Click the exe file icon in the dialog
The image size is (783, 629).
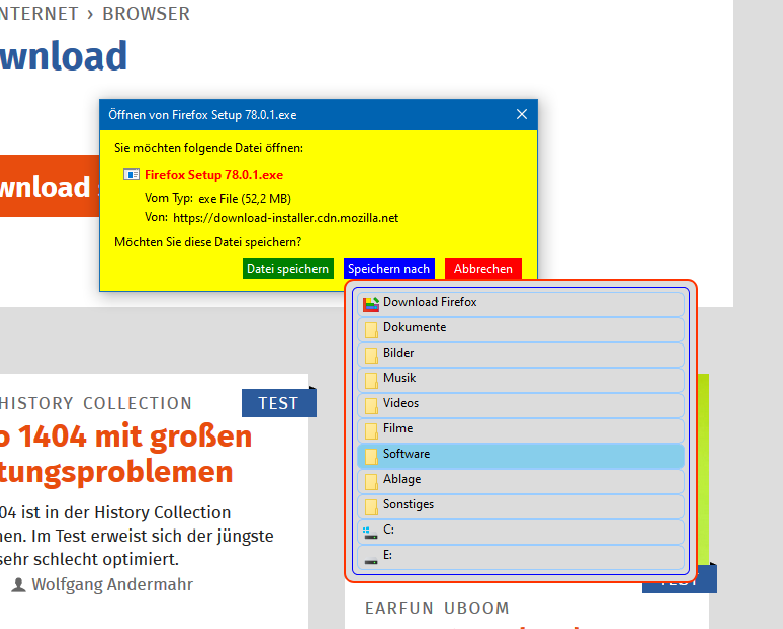[131, 174]
